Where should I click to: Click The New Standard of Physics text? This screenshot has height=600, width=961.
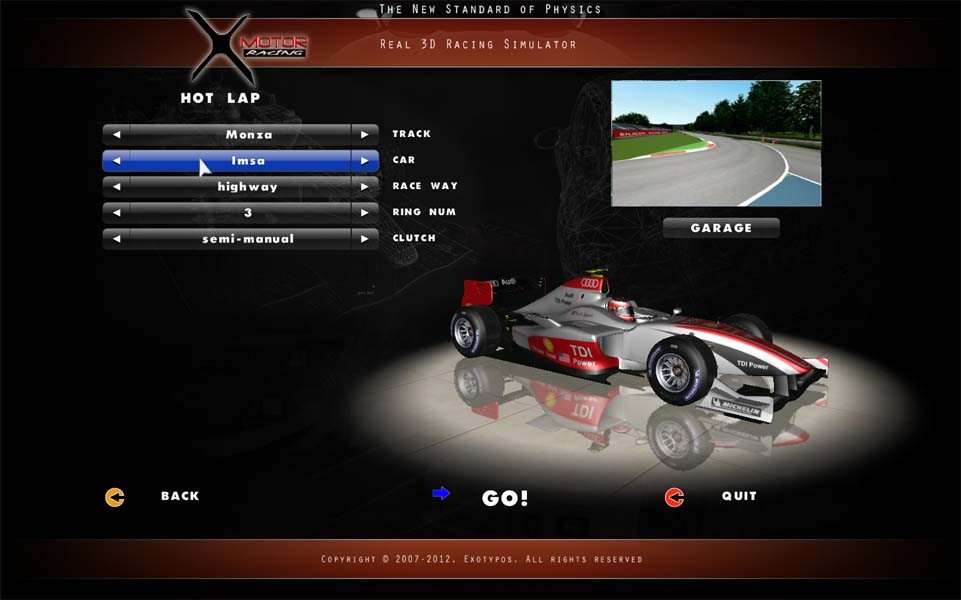point(490,9)
